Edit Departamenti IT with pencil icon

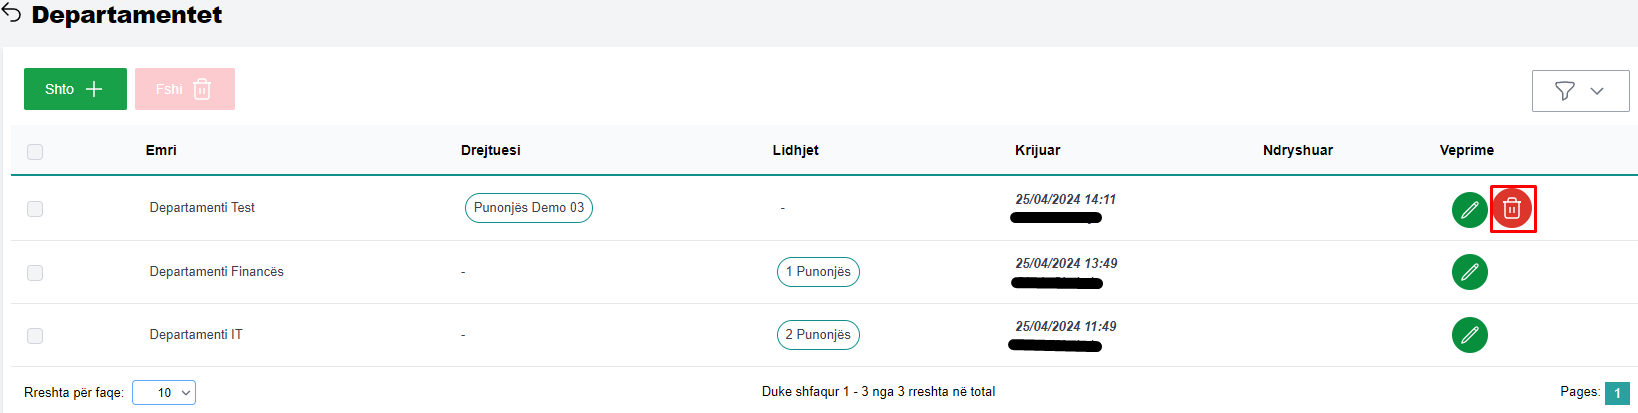coord(1469,335)
